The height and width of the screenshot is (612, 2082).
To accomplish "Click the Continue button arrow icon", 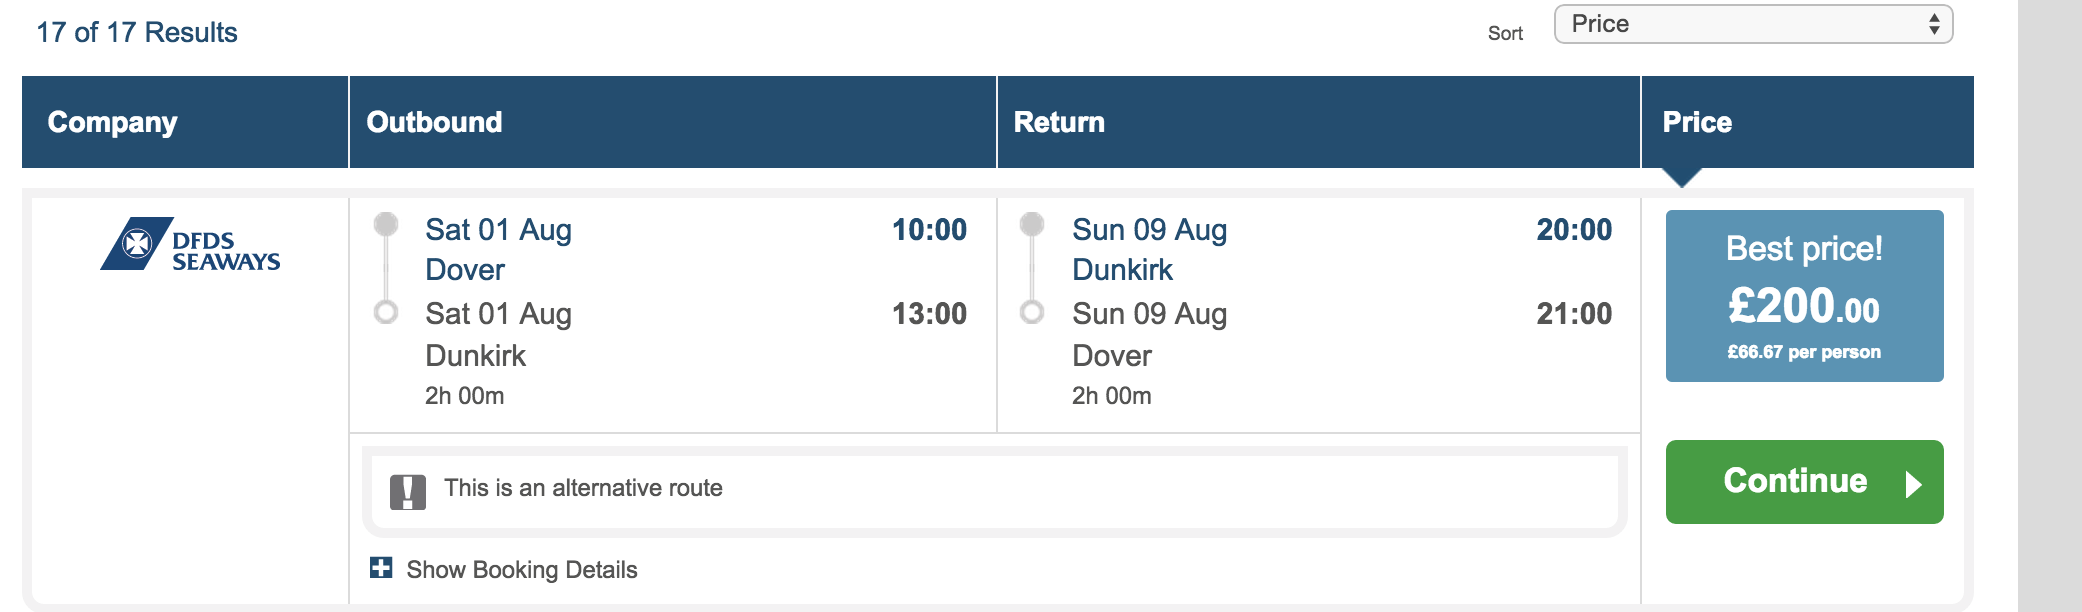I will click(x=1913, y=484).
